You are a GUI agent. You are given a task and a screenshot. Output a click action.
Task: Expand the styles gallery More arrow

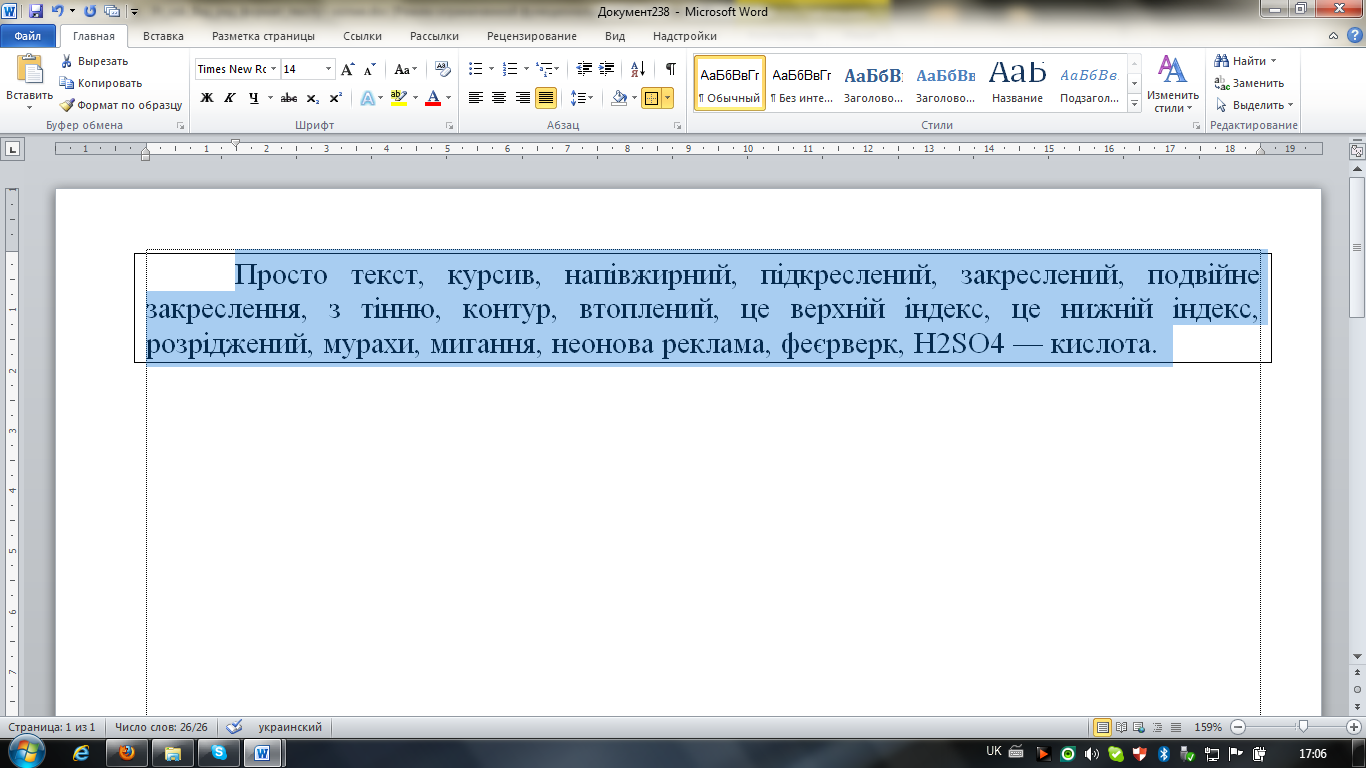click(1134, 103)
